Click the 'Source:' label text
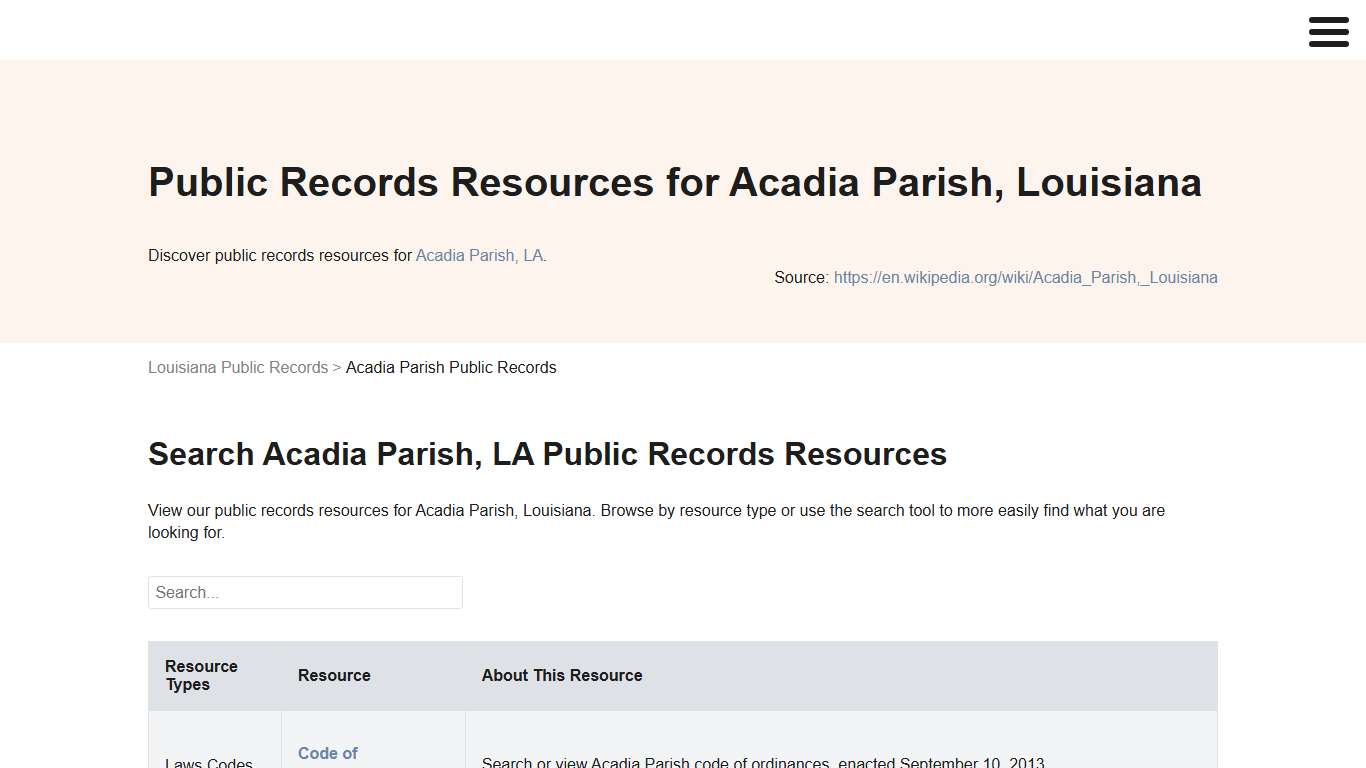 [x=802, y=277]
